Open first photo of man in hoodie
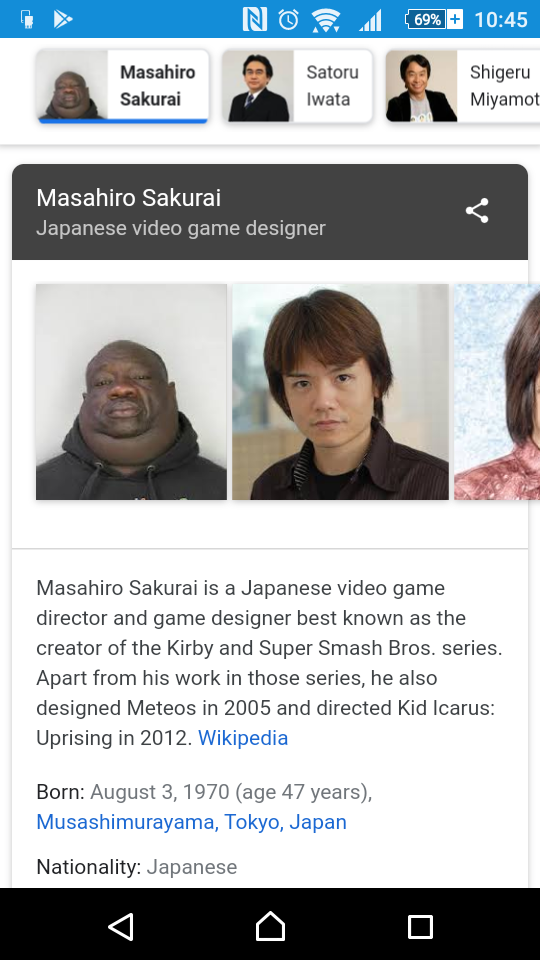540x960 pixels. 131,392
